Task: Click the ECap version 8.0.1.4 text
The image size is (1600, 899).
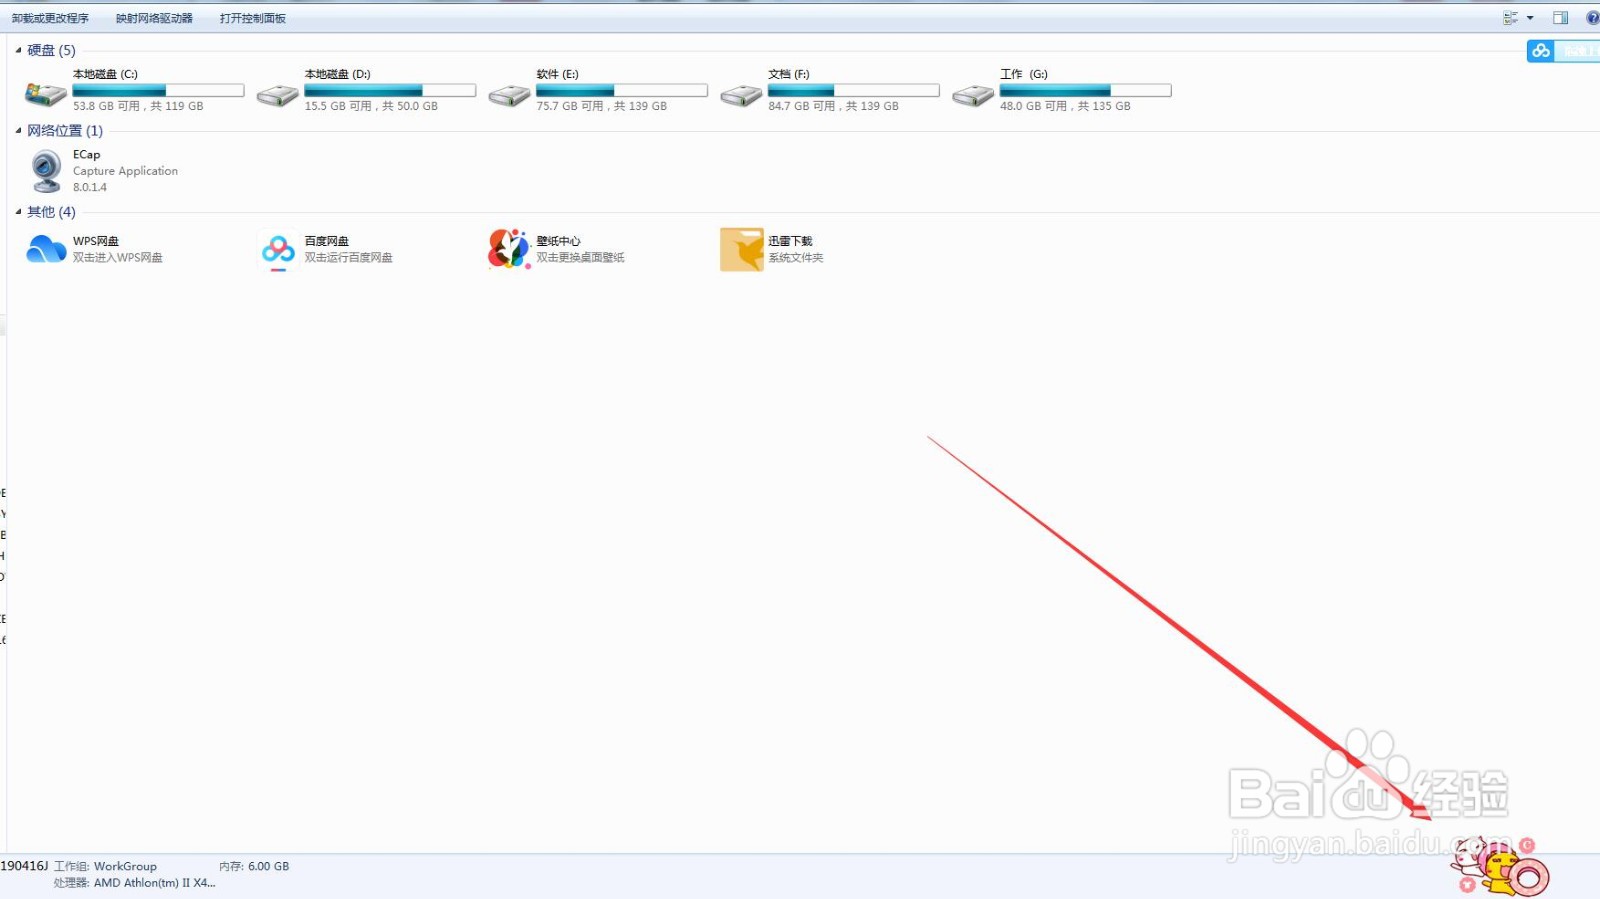Action: 90,187
